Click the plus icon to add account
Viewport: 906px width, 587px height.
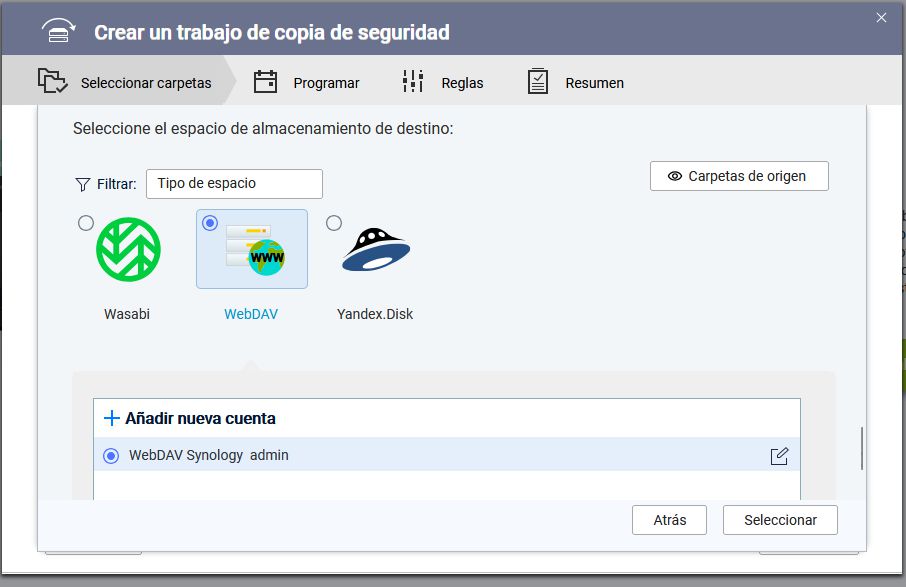112,418
